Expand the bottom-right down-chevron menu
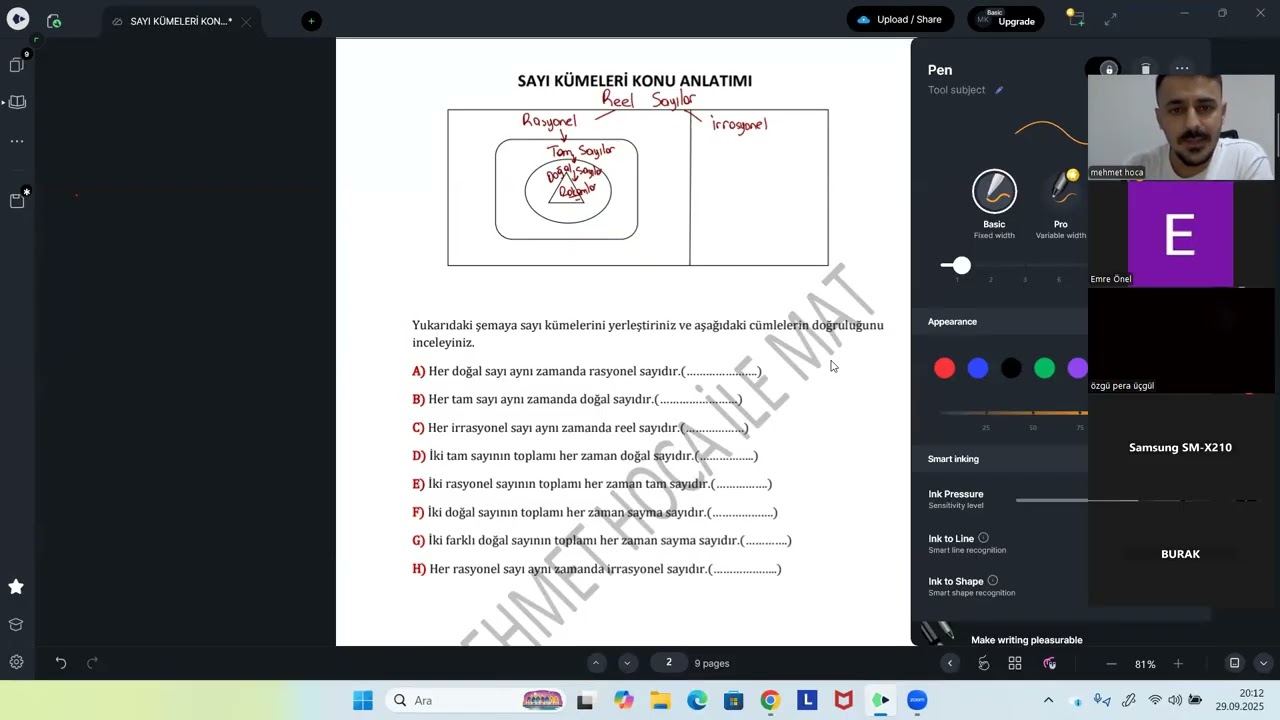 tap(1263, 663)
